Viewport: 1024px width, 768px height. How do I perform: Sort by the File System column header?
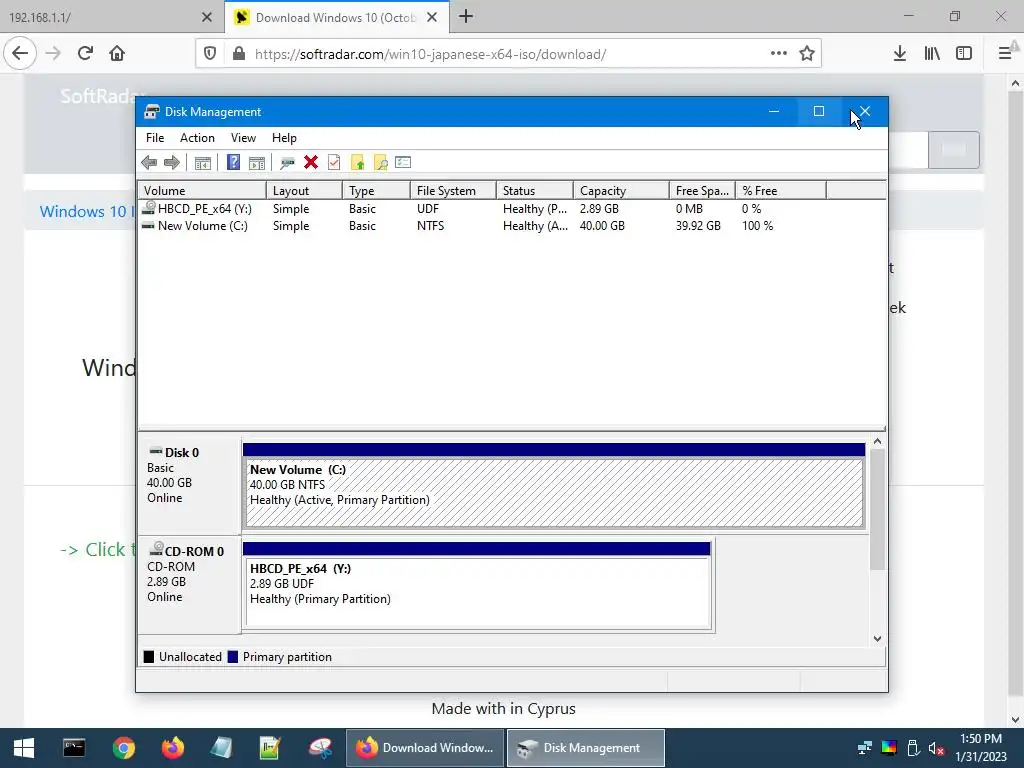click(x=453, y=191)
